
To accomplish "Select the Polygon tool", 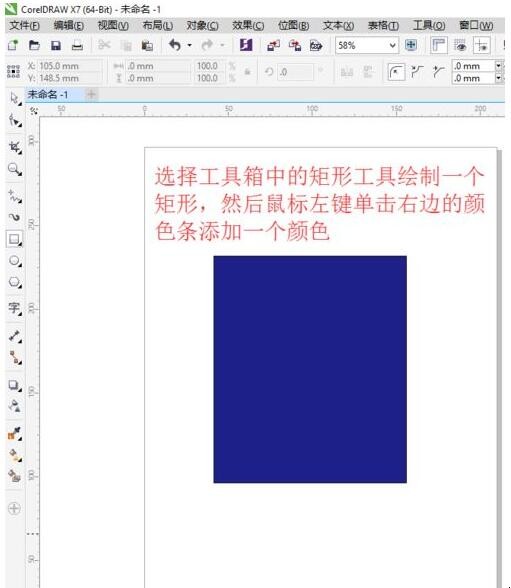I will click(x=14, y=282).
